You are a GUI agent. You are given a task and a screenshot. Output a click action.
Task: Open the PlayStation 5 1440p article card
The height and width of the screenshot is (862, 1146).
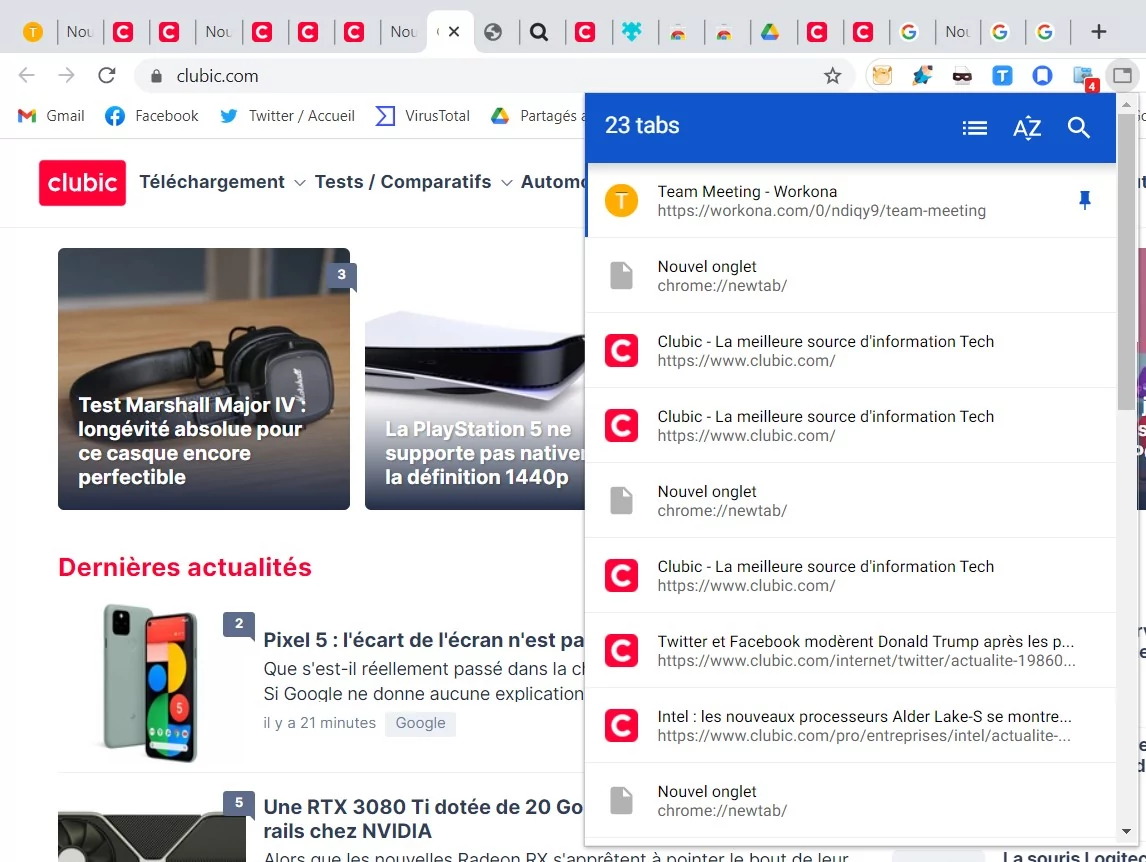(475, 409)
